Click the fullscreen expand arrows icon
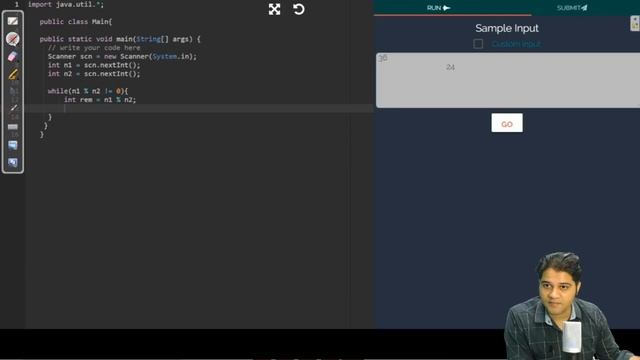 (x=275, y=9)
